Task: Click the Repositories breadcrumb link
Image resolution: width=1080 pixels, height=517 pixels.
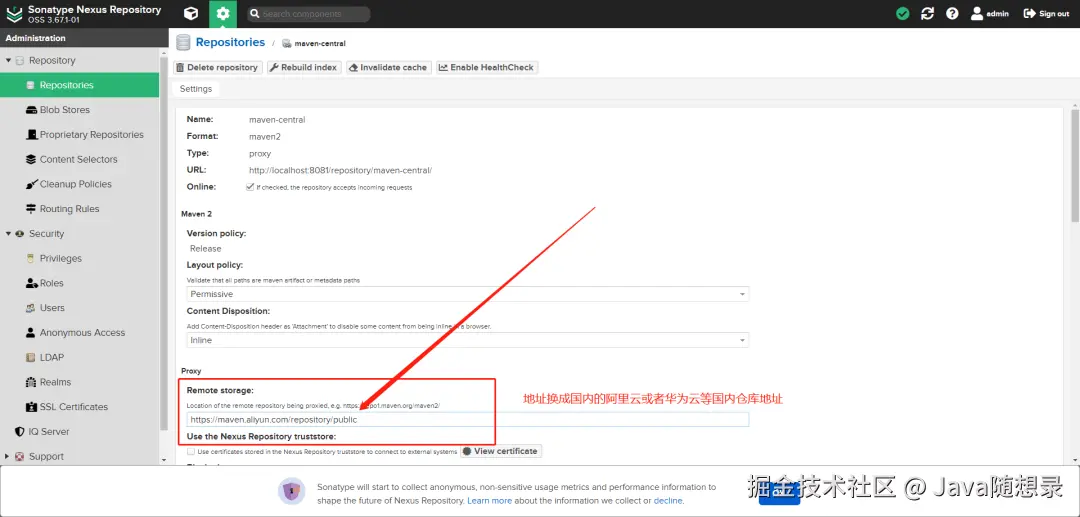Action: tap(230, 43)
